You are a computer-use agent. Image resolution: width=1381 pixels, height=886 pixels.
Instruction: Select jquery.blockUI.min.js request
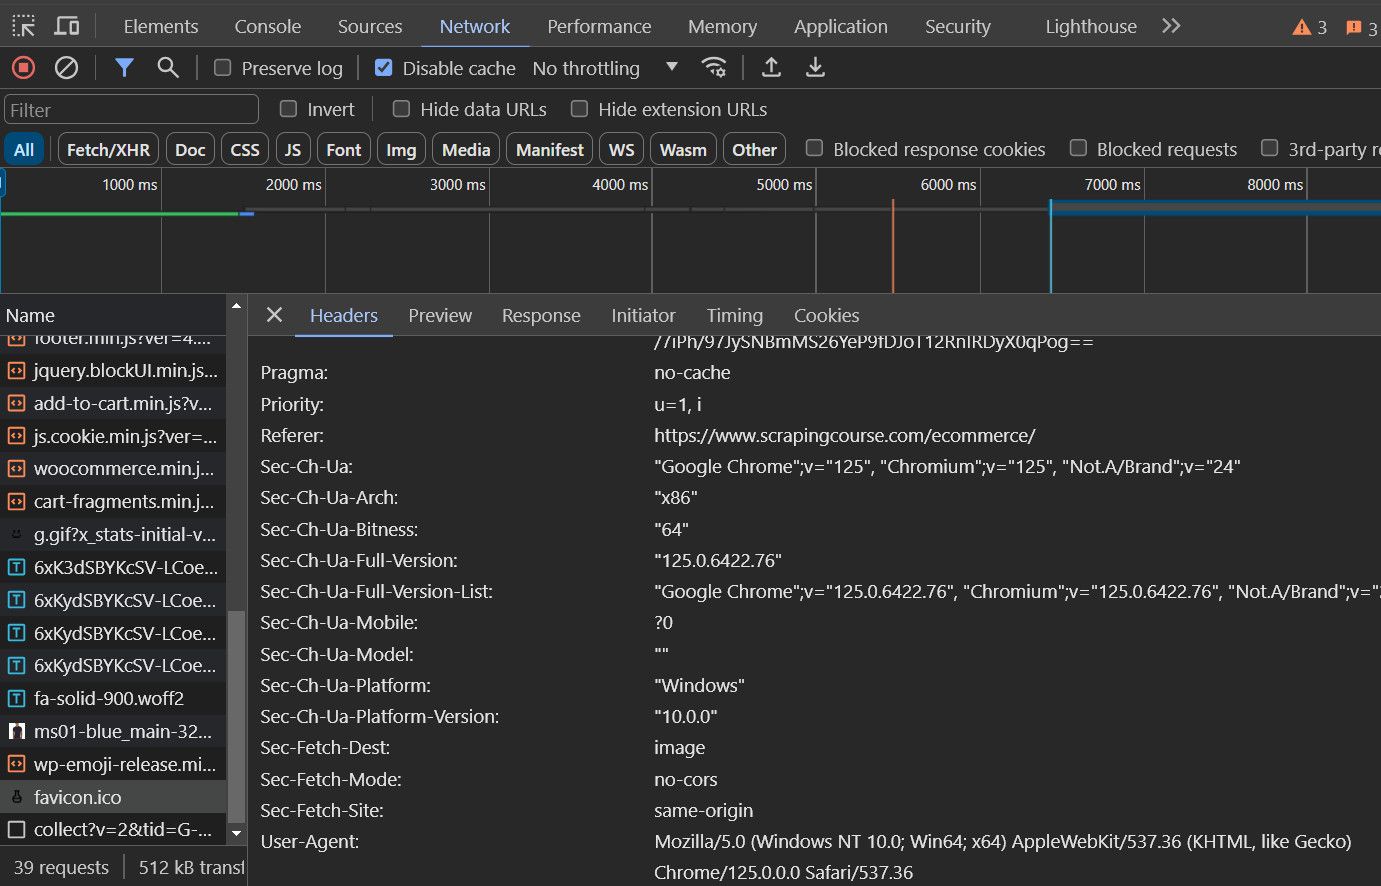coord(113,371)
